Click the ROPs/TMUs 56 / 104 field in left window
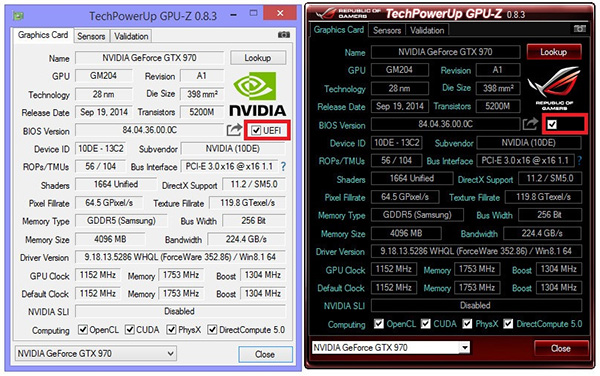600x376 pixels. pyautogui.click(x=101, y=166)
